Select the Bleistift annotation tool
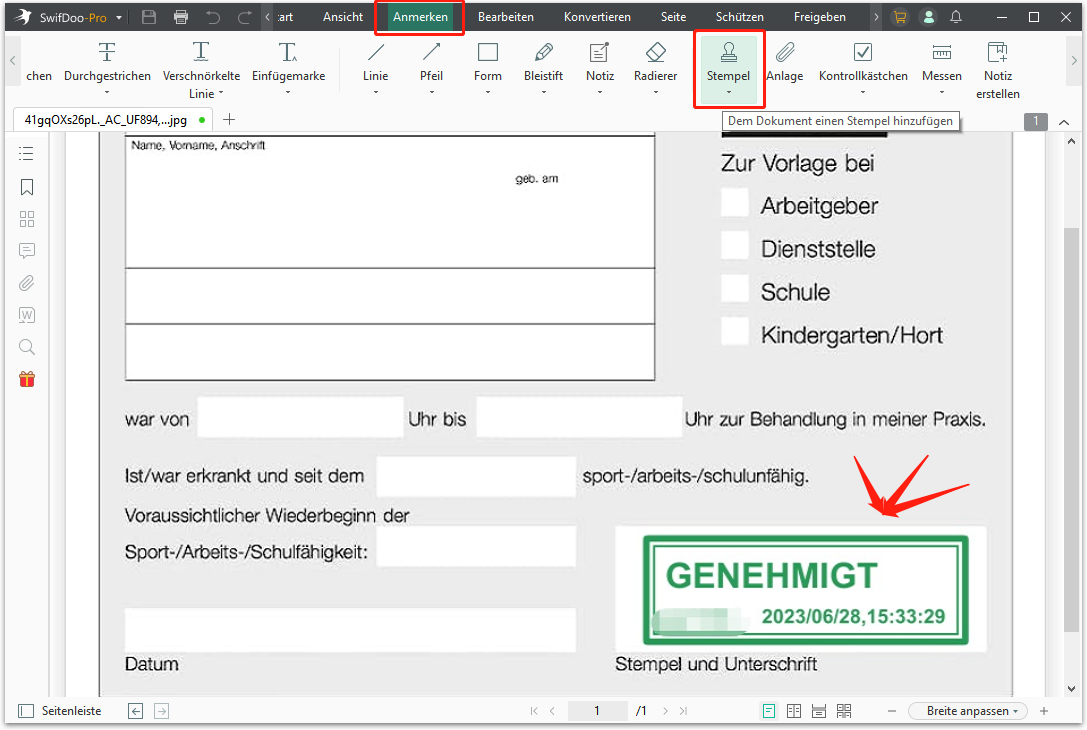The image size is (1087, 730). 543,63
